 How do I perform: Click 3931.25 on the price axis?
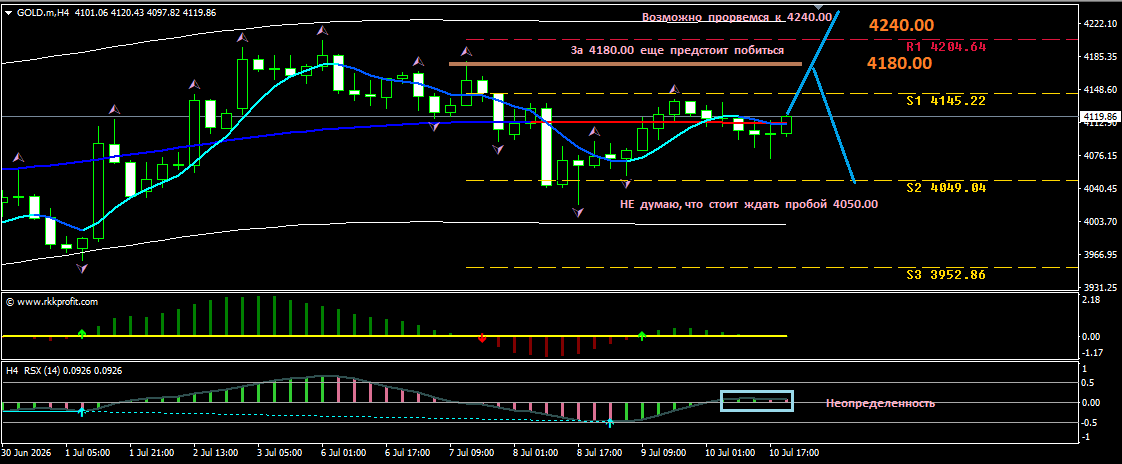[1101, 287]
